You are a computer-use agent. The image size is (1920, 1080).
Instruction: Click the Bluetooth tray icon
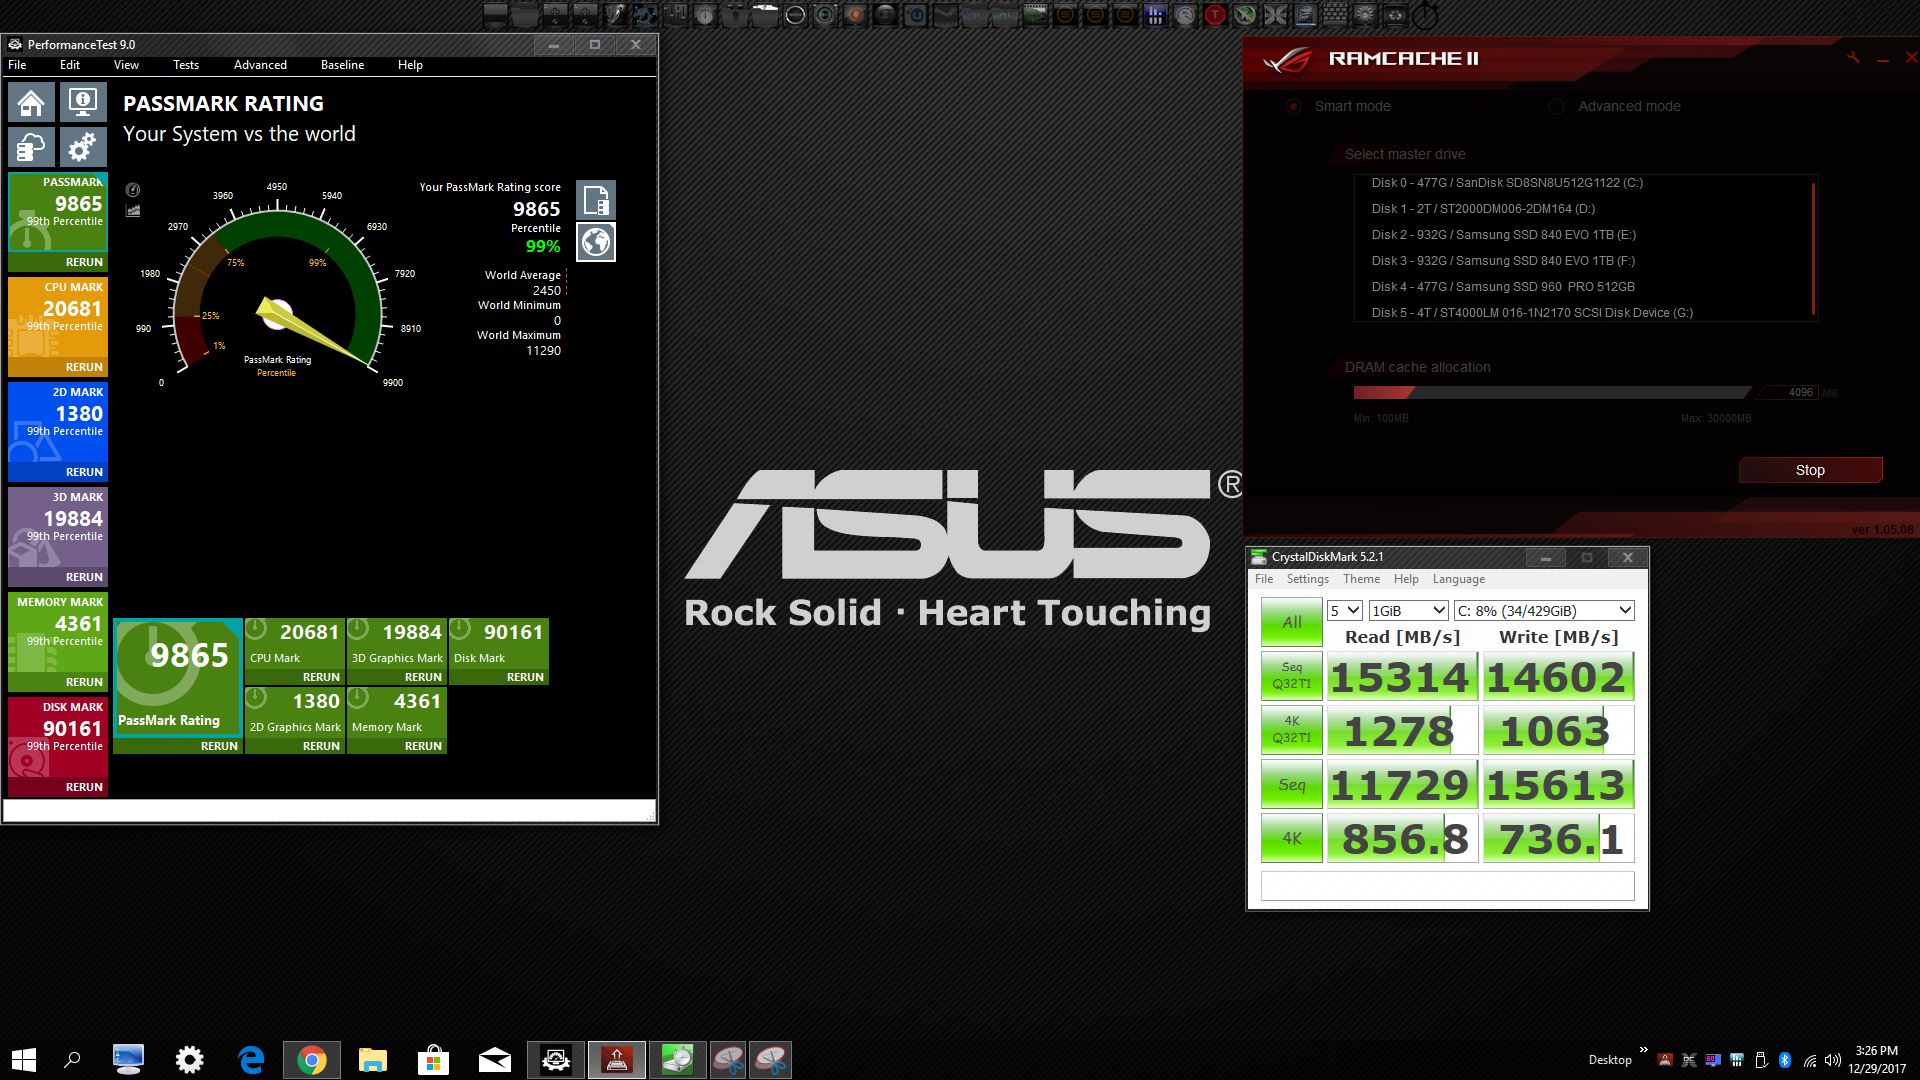click(x=1785, y=1060)
